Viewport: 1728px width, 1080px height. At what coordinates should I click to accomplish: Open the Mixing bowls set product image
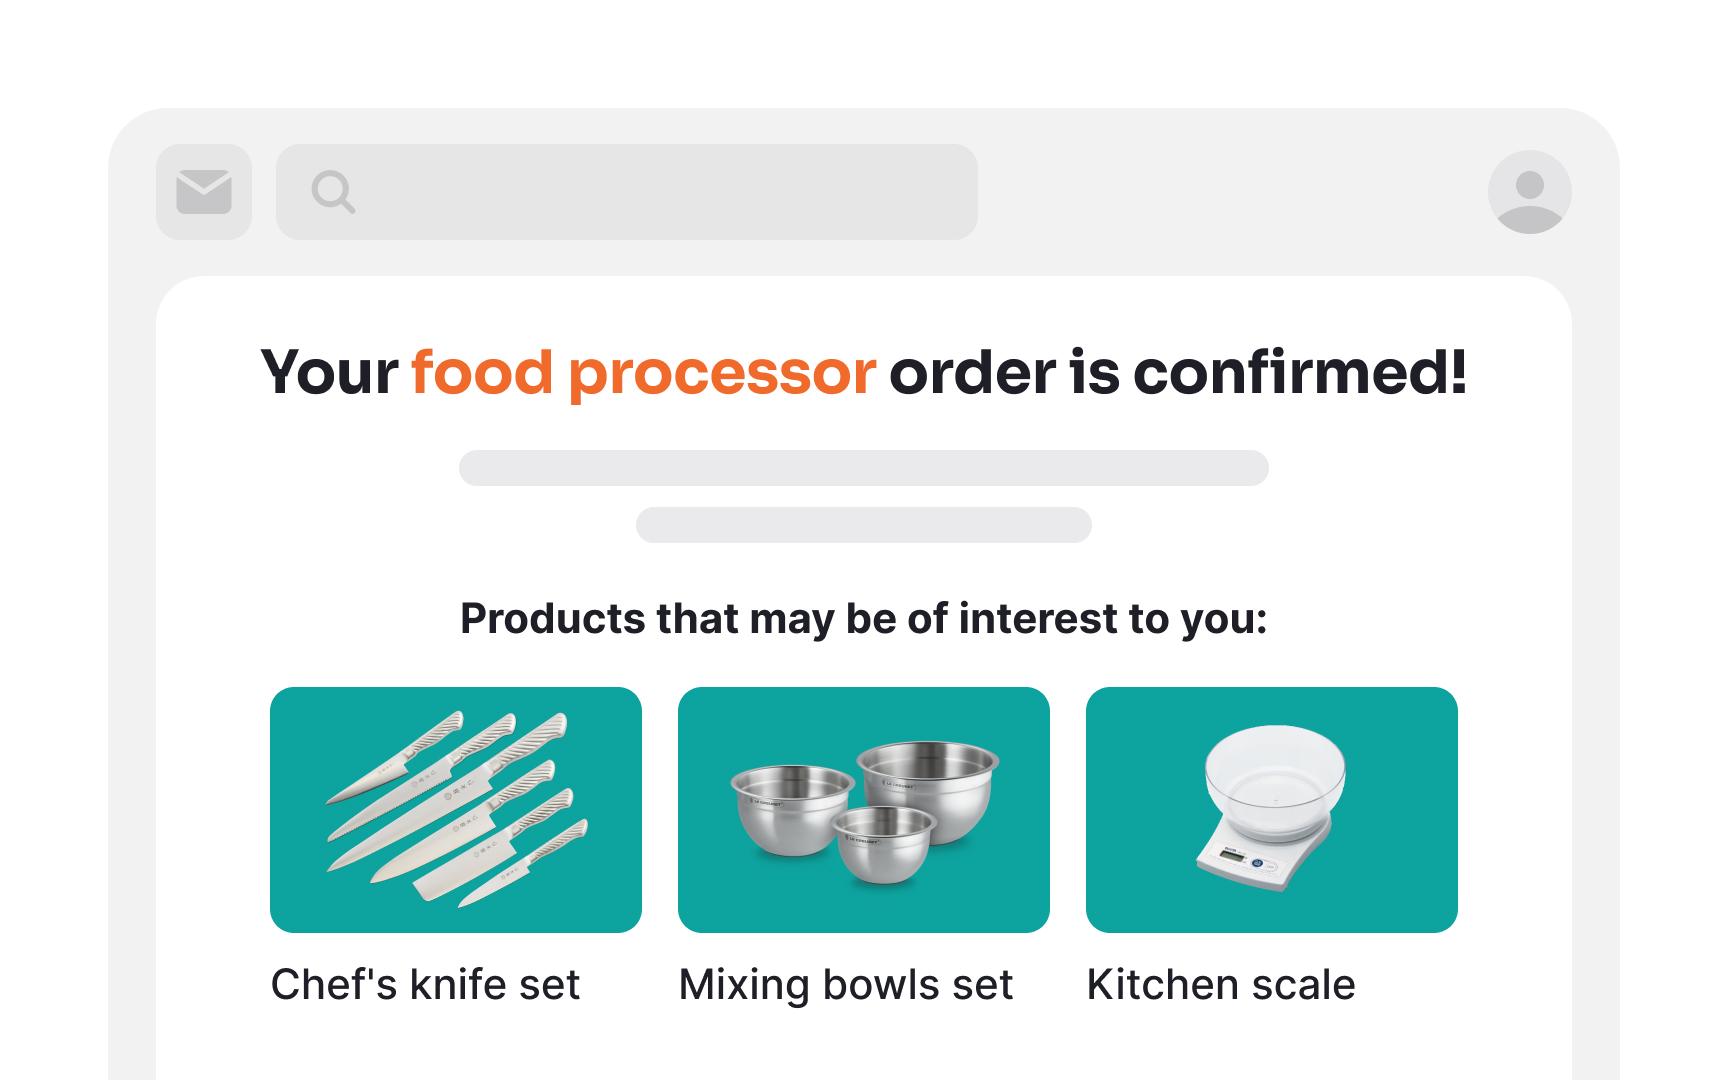pyautogui.click(x=864, y=810)
